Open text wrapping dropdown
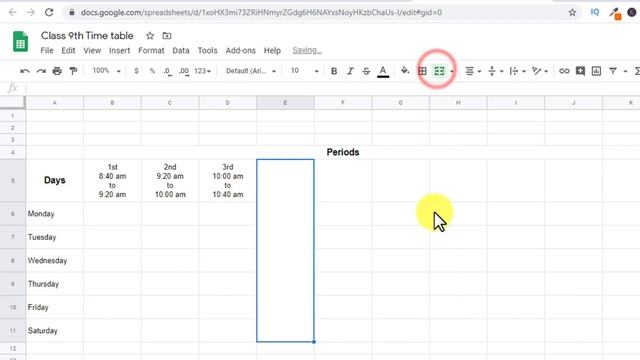 pyautogui.click(x=518, y=71)
